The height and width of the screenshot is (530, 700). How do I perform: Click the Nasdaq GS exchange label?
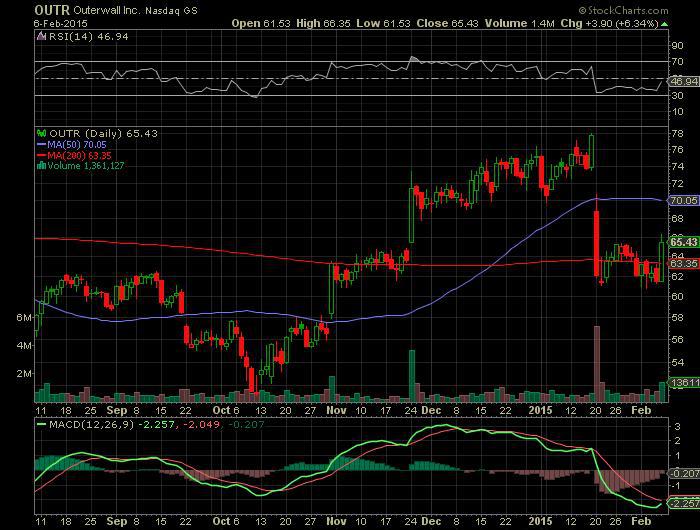[171, 10]
